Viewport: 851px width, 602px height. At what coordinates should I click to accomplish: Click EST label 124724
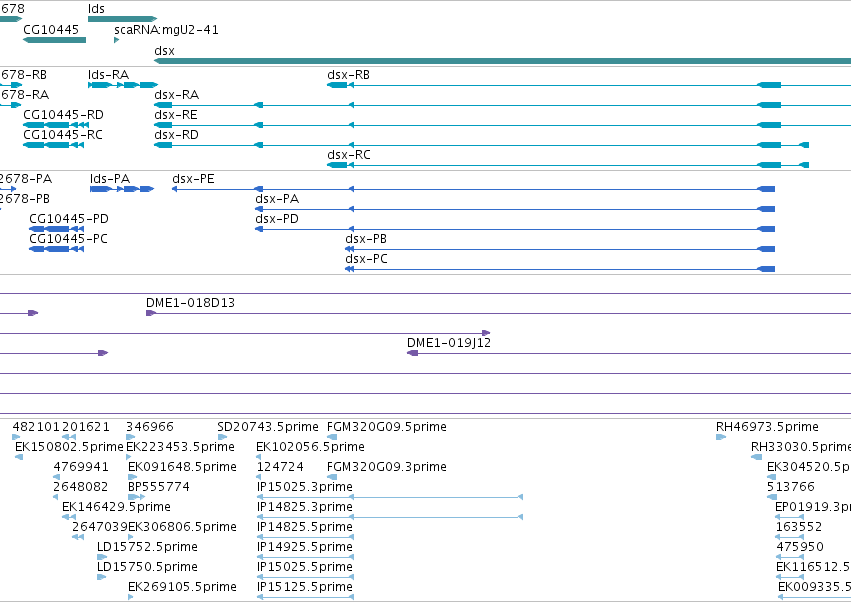point(280,467)
